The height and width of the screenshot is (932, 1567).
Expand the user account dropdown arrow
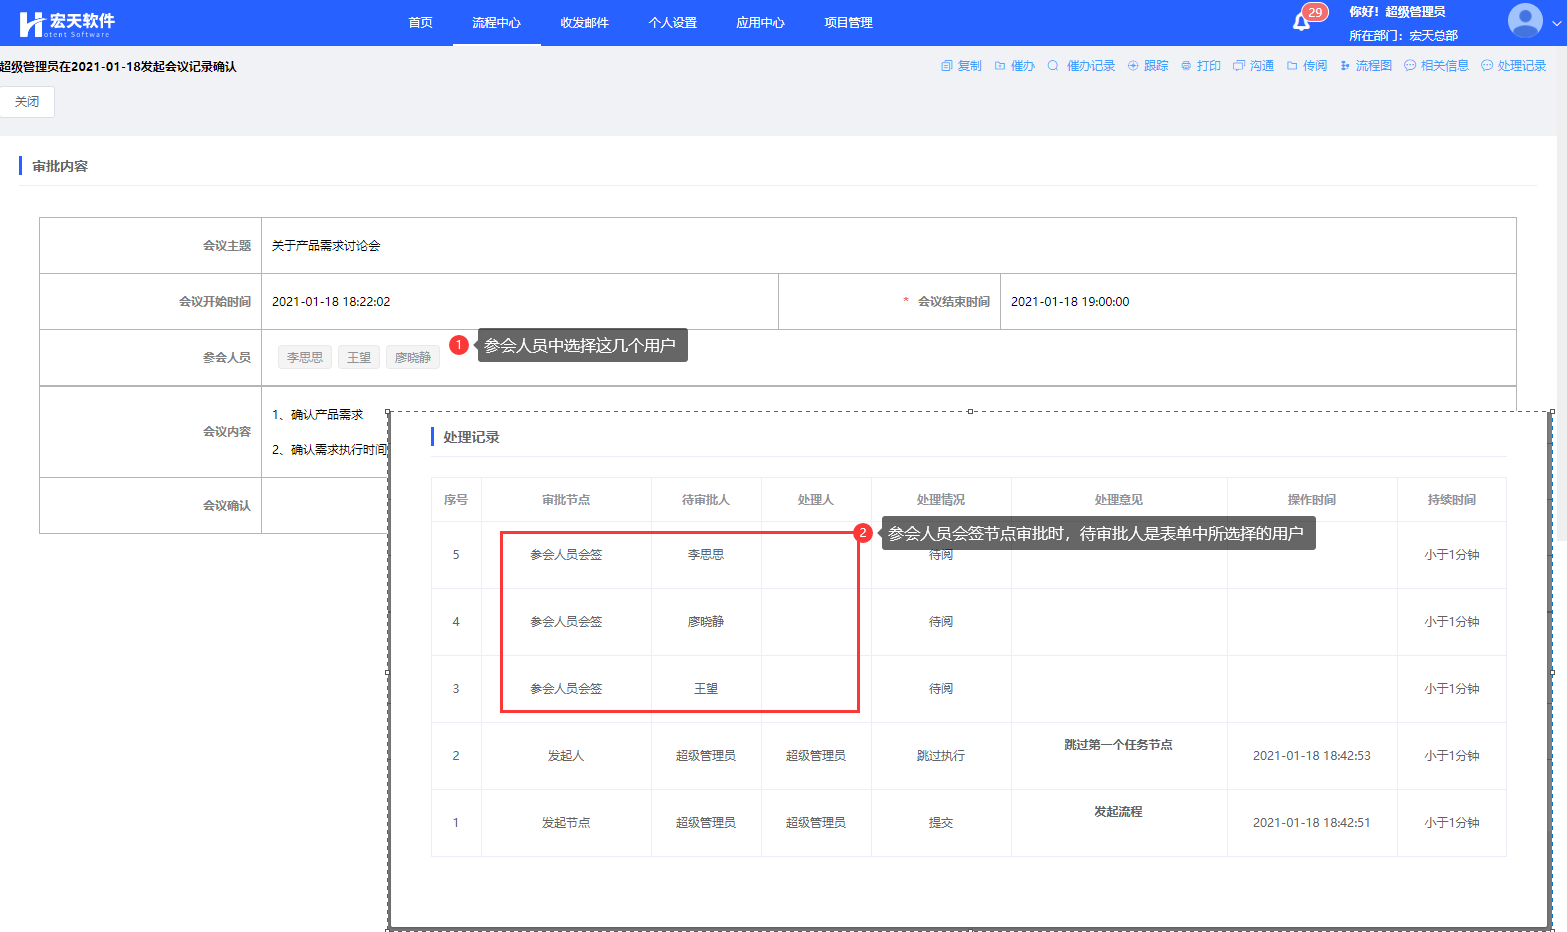click(x=1556, y=24)
